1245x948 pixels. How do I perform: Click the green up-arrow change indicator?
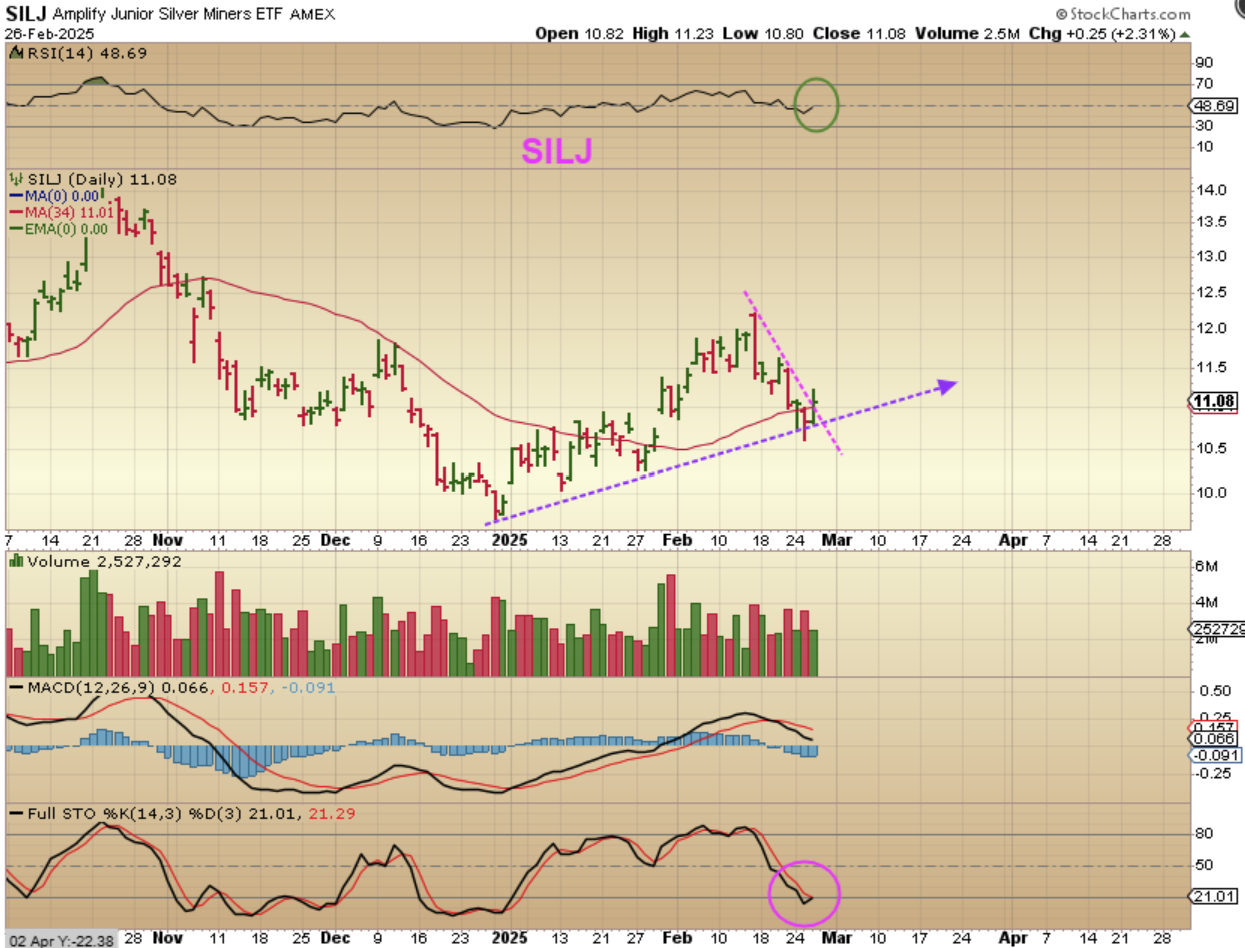click(x=1186, y=33)
